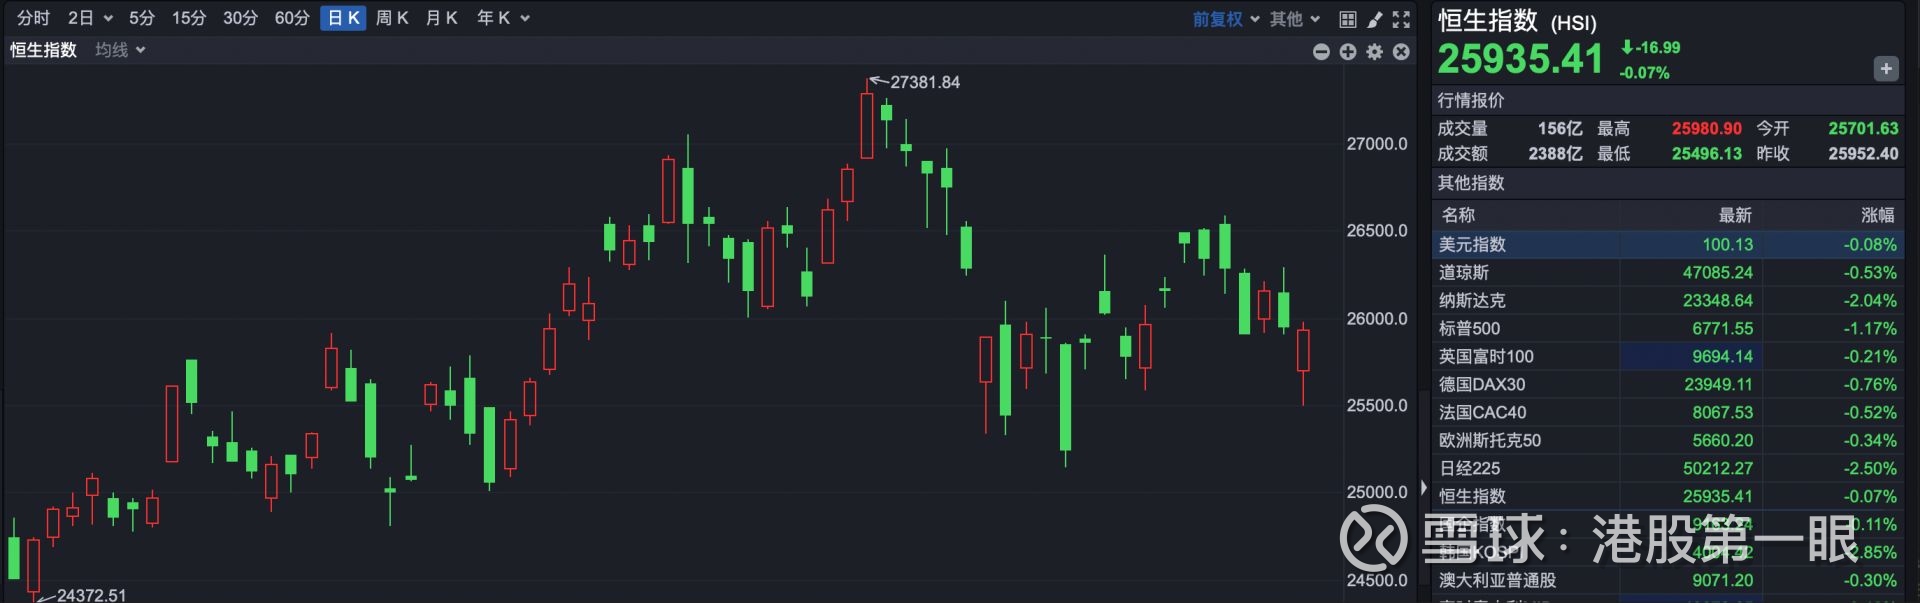1920x603 pixels.
Task: Open the 前复权 adjustment dropdown
Action: coord(1225,19)
